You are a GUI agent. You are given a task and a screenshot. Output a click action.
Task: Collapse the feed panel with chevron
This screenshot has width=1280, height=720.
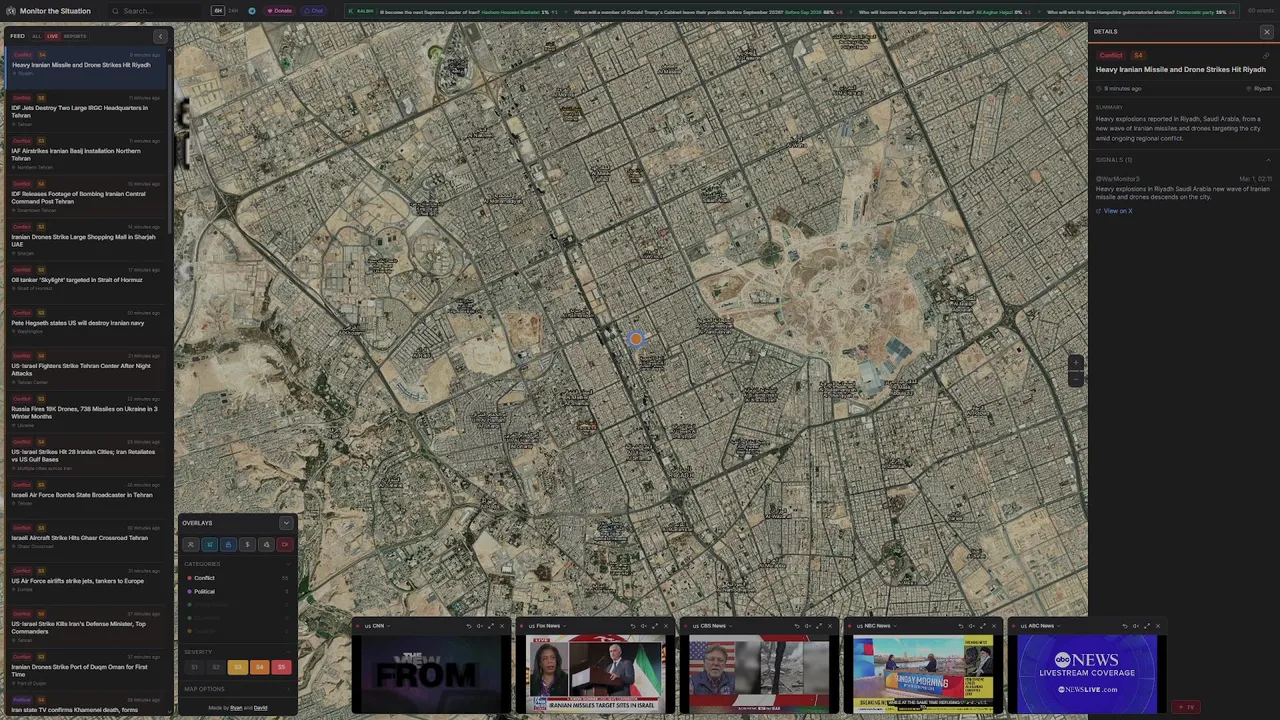(160, 36)
